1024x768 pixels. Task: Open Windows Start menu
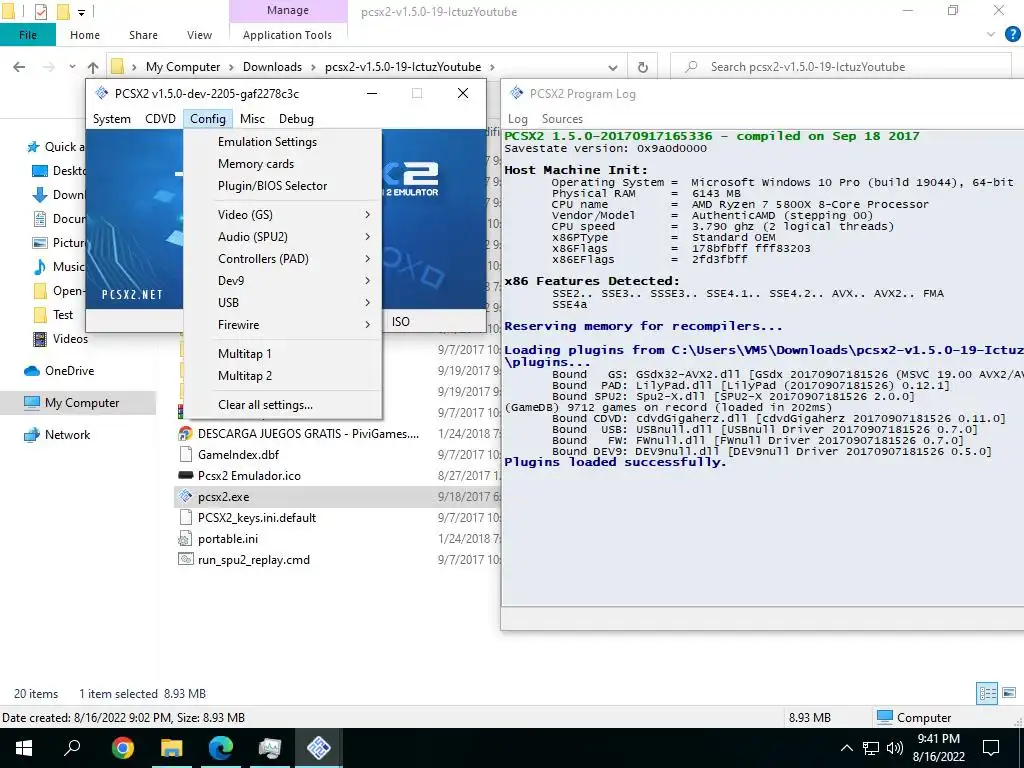24,748
